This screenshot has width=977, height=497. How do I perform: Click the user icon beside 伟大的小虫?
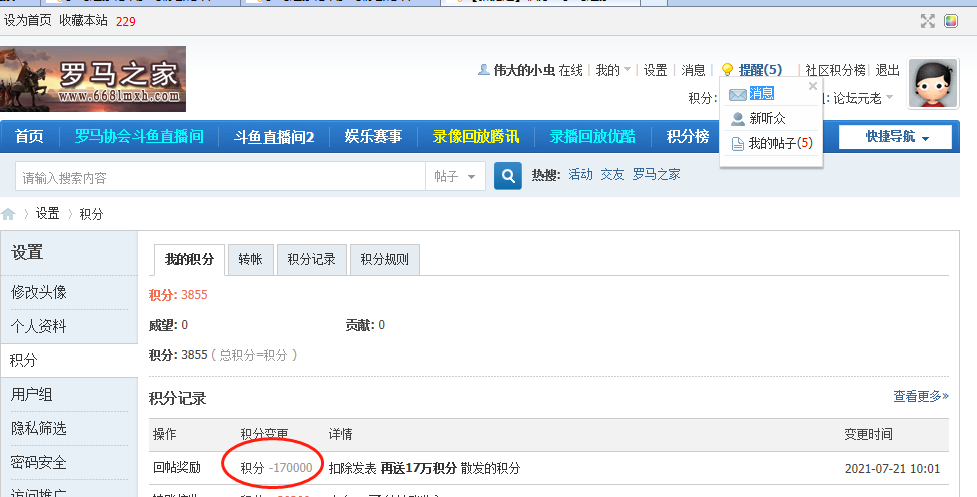[x=484, y=70]
